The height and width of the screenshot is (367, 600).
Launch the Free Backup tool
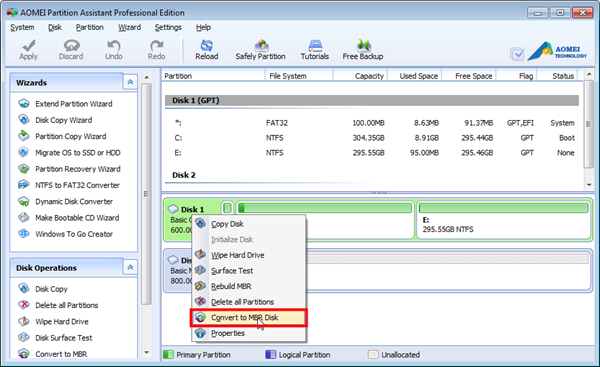(363, 50)
